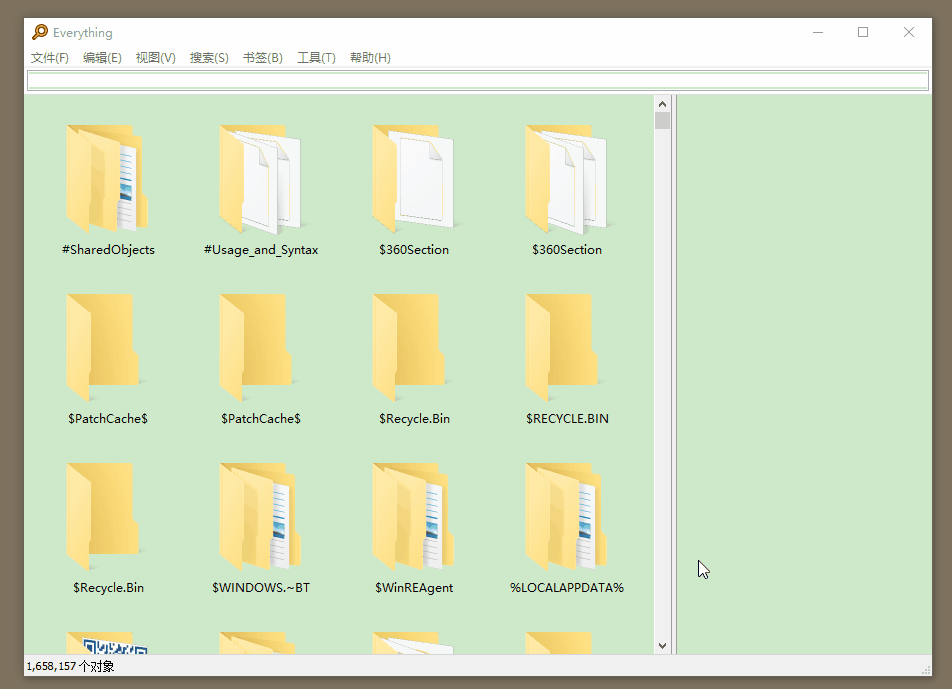Select the #Usage_and_Syntax folder icon
Viewport: 952px width, 689px height.
(260, 179)
